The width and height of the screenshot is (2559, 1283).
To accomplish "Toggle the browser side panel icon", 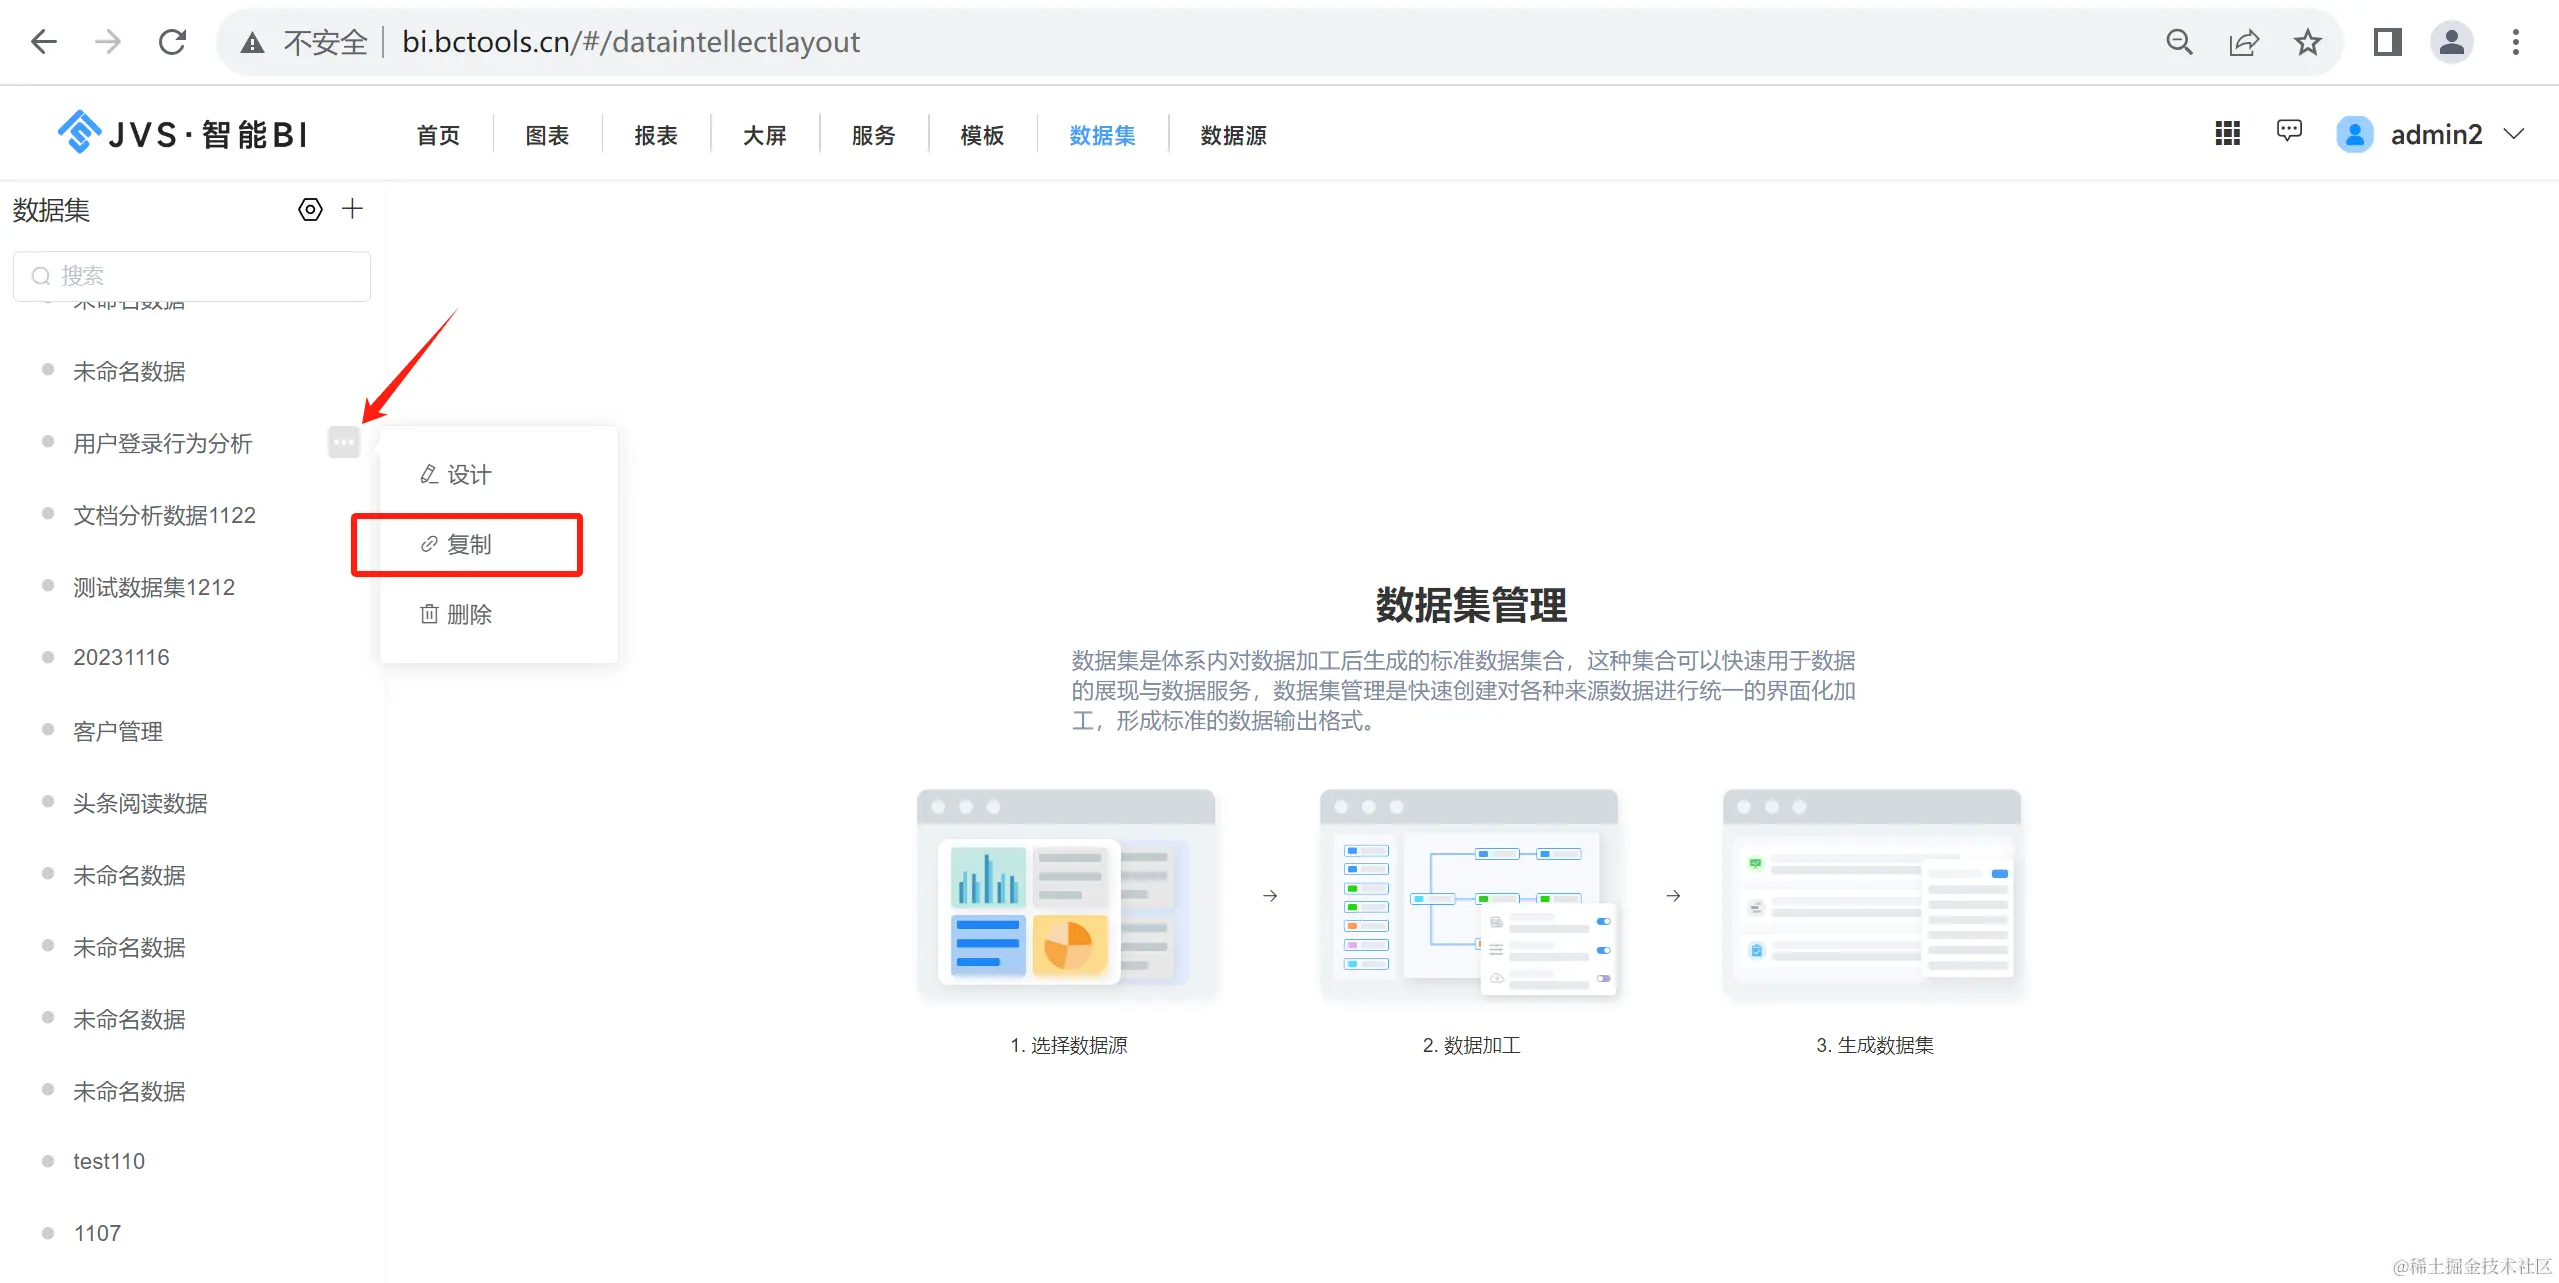I will tap(2387, 42).
